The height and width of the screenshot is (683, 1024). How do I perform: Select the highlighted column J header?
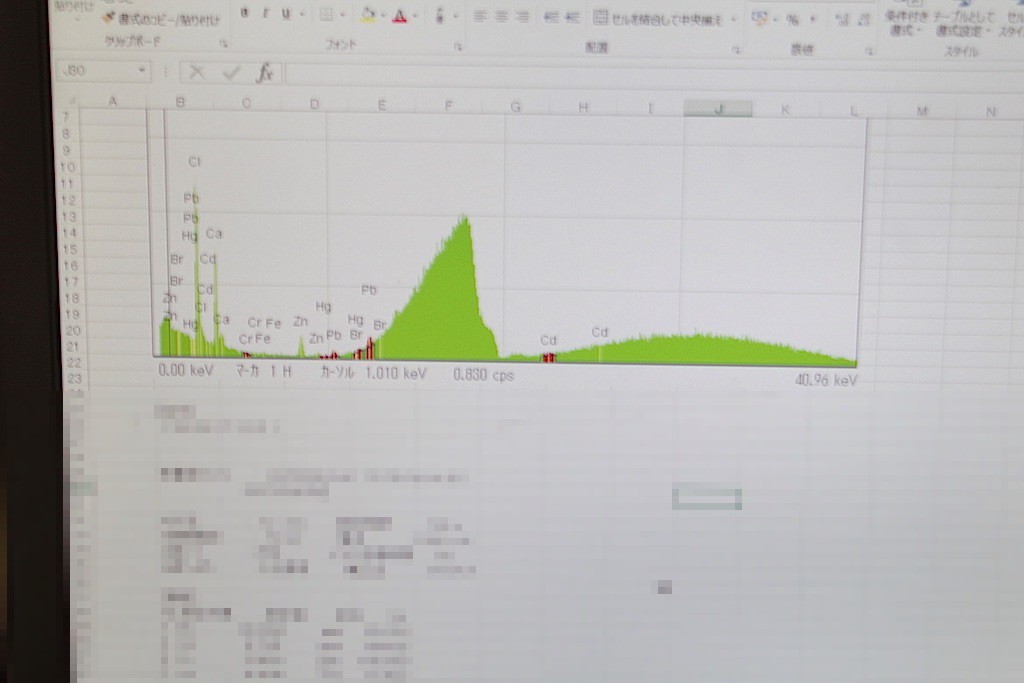tap(718, 109)
